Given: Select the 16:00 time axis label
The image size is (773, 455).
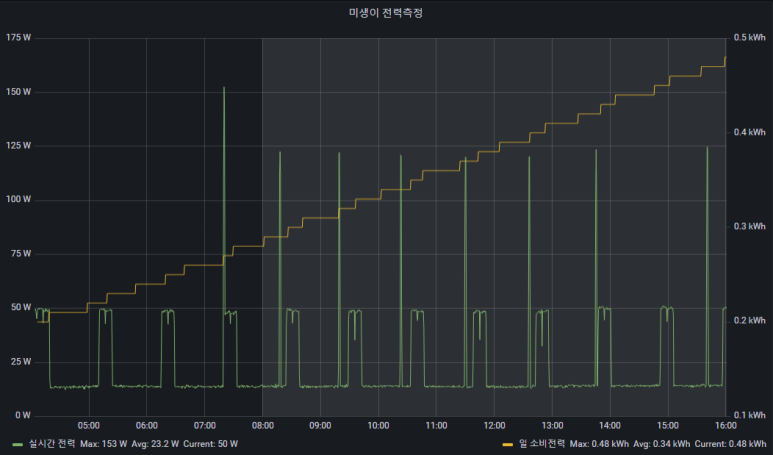Looking at the screenshot, I should point(726,425).
